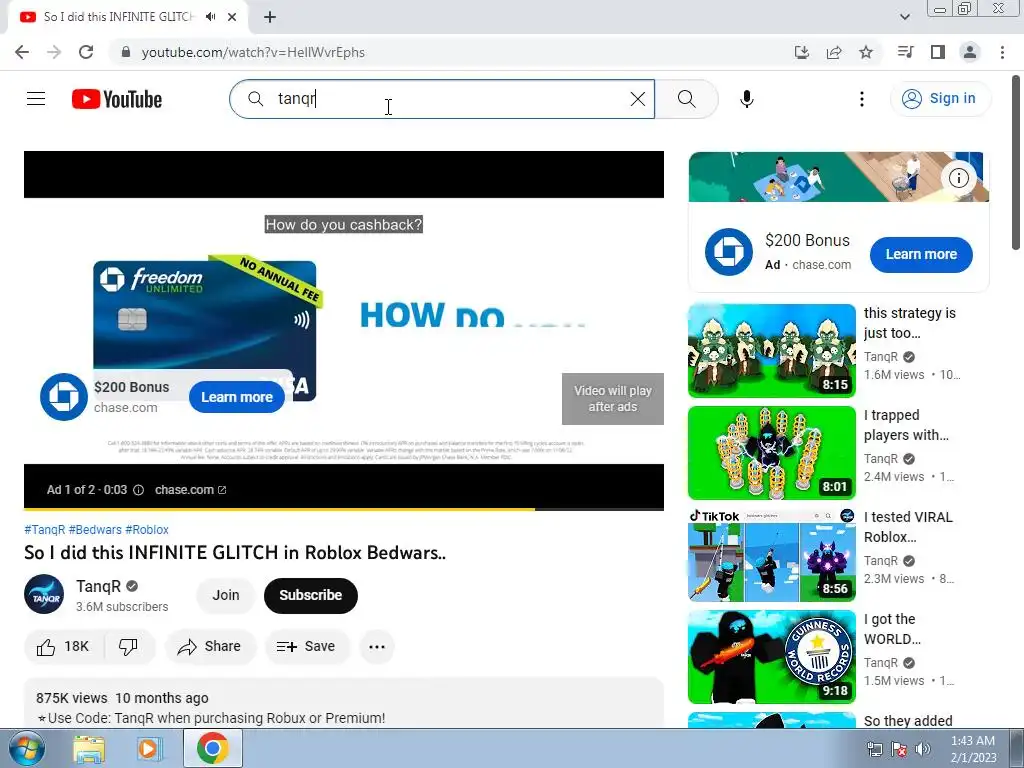View site info padlock icon

click(x=126, y=52)
